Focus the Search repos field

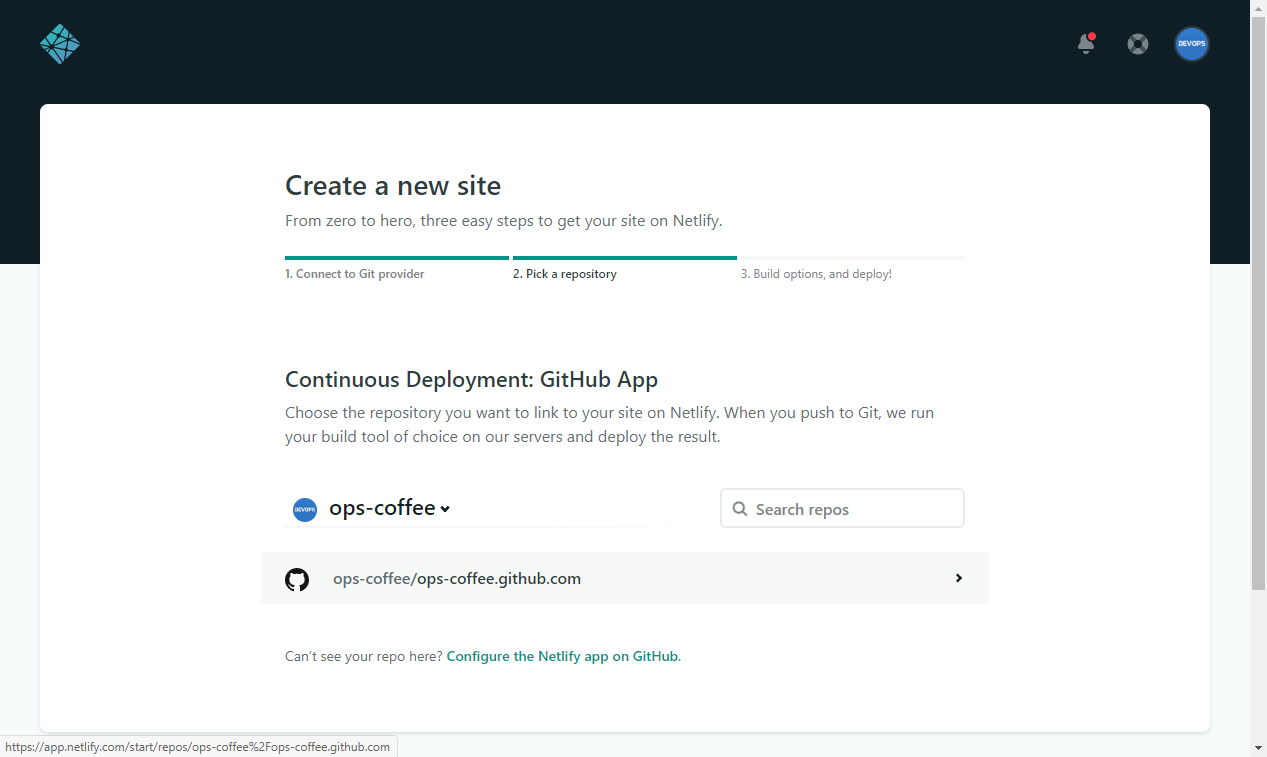click(x=842, y=508)
